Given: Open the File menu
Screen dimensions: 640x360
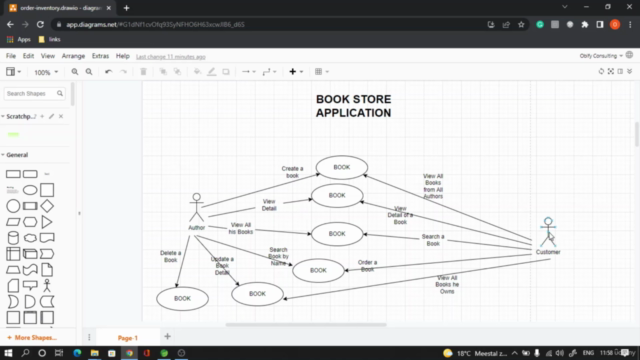Looking at the screenshot, I should 11,56.
